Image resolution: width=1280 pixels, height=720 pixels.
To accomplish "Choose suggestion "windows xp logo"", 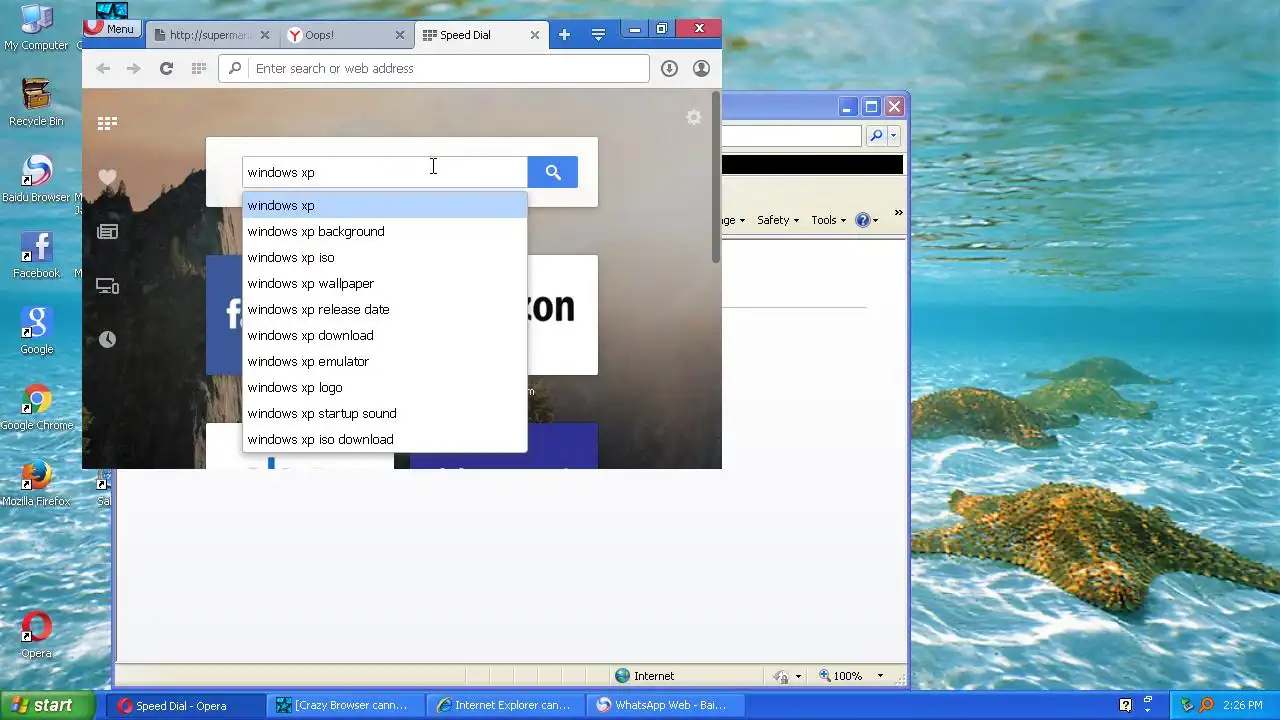I will [384, 387].
